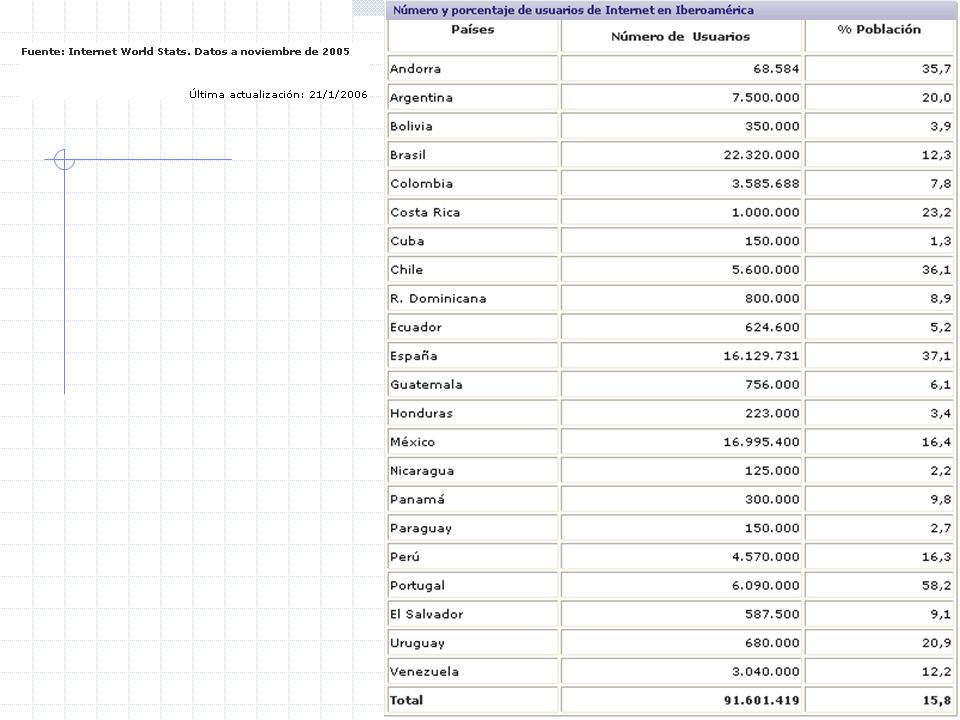Select user count 350.000 for Bolivia
This screenshot has height=720, width=960.
772,126
